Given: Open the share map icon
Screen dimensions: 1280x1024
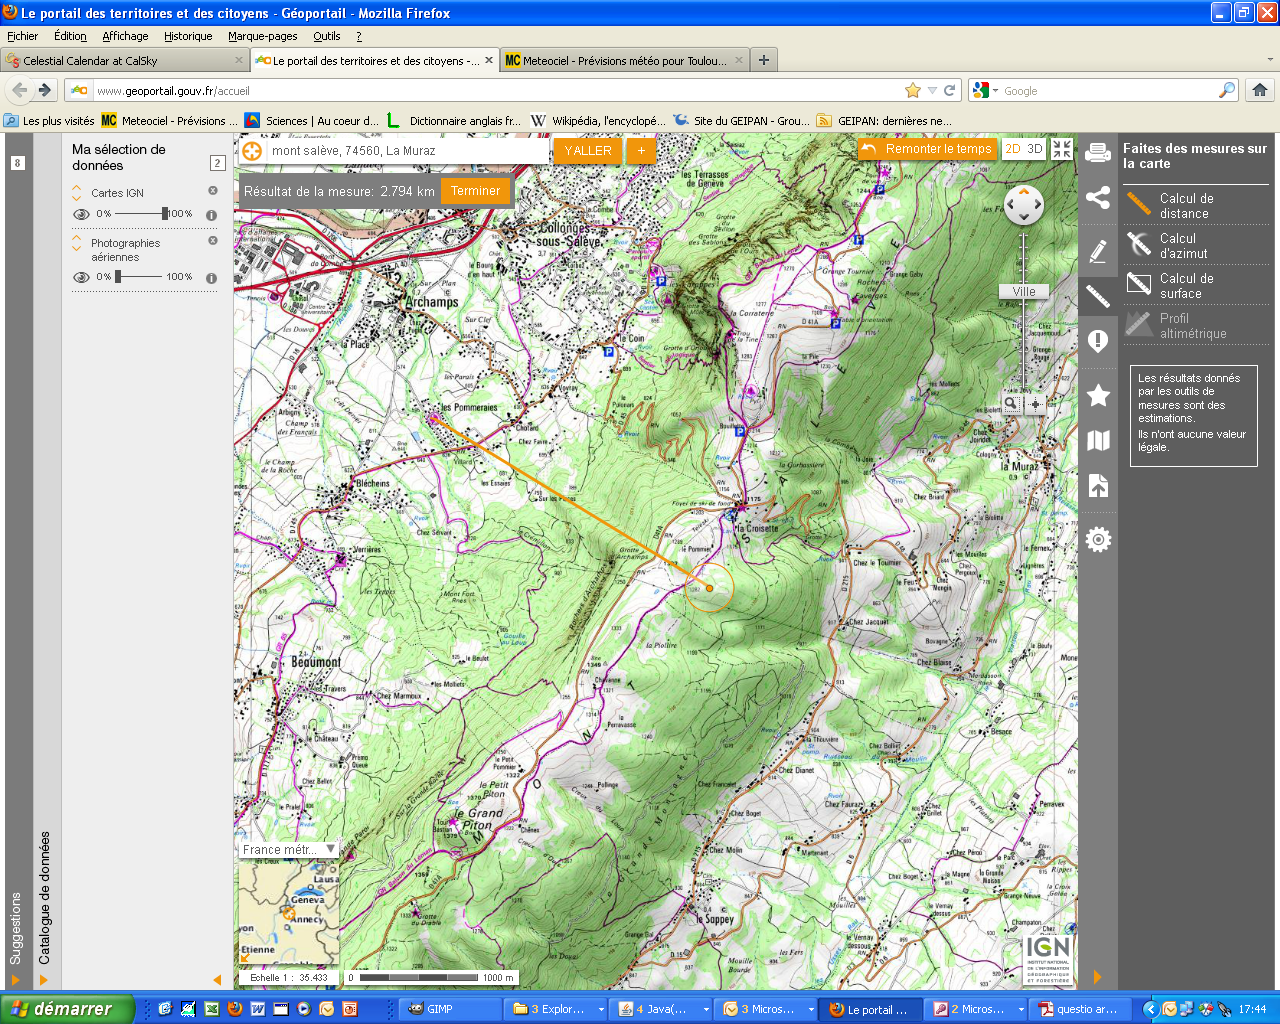Looking at the screenshot, I should [1098, 198].
